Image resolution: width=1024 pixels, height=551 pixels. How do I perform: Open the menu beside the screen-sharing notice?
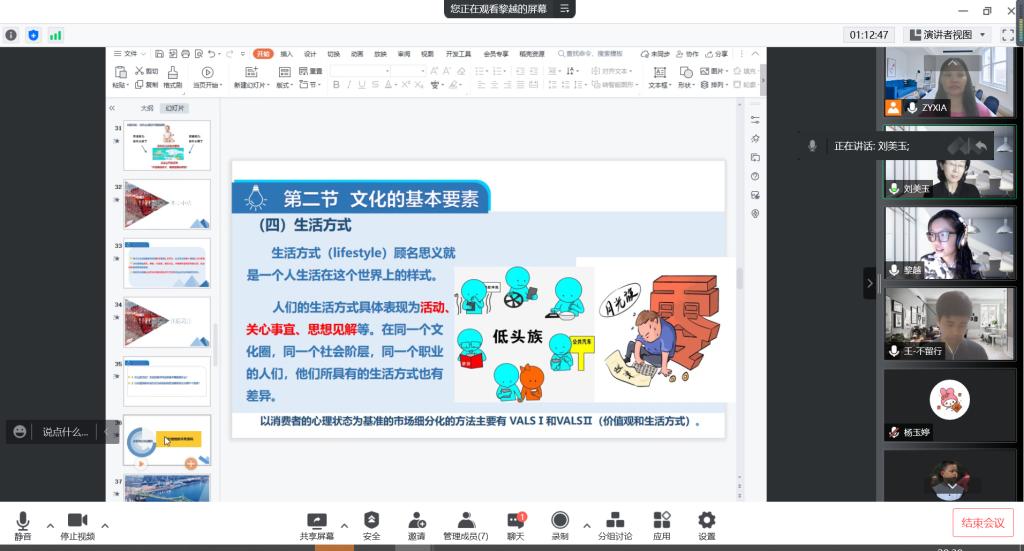[x=565, y=9]
